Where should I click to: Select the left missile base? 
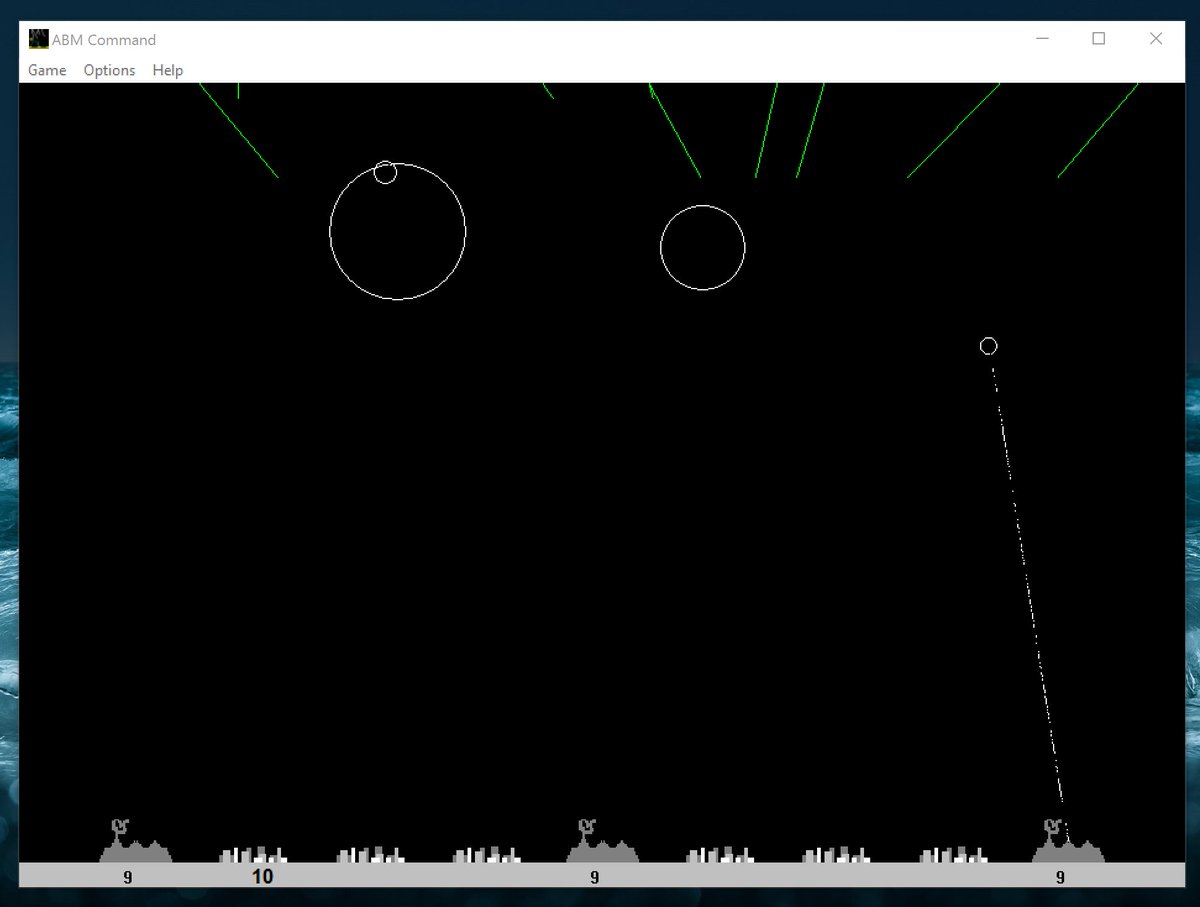coord(135,842)
